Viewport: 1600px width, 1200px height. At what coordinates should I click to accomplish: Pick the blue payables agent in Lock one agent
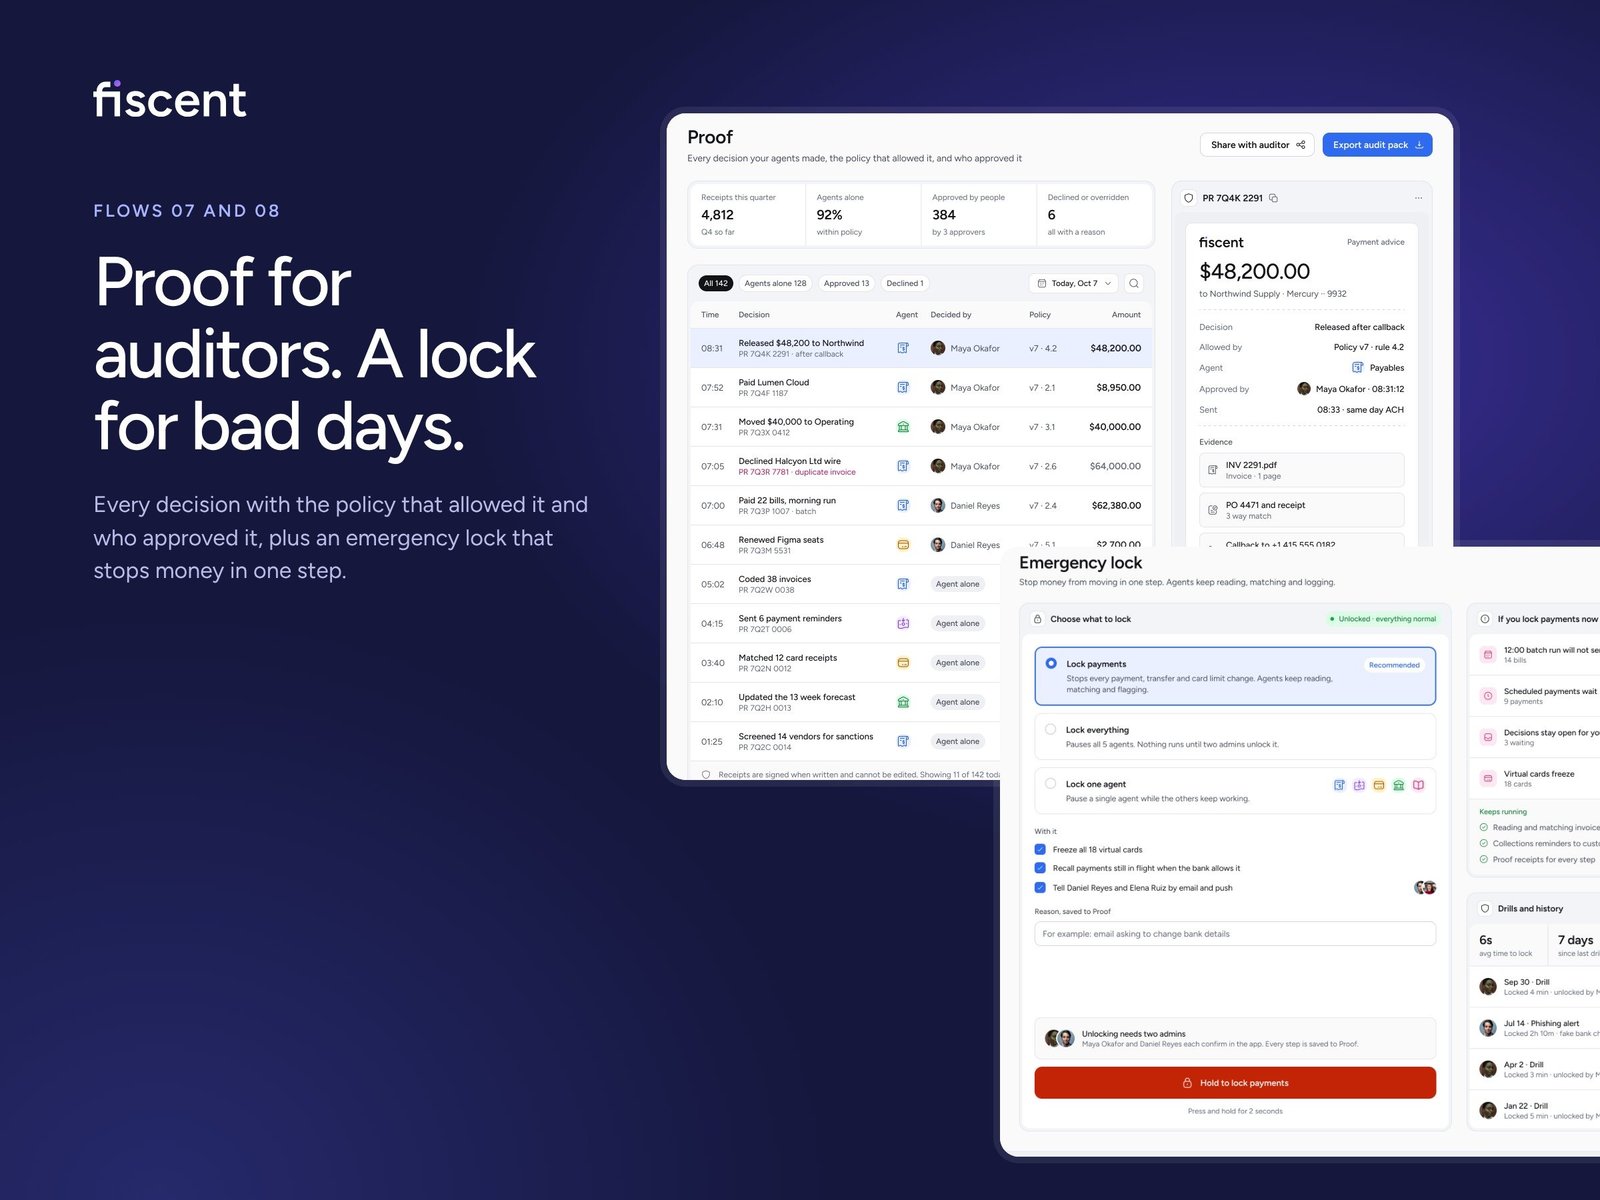pyautogui.click(x=1339, y=785)
